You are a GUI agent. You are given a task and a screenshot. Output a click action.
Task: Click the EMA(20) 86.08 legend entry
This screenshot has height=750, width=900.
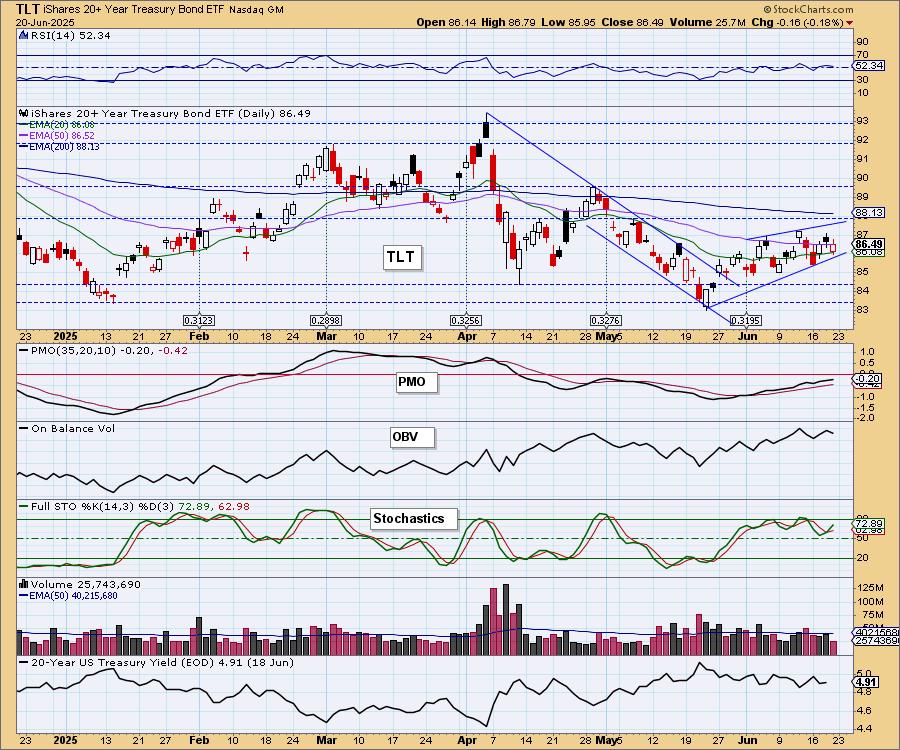pyautogui.click(x=57, y=125)
